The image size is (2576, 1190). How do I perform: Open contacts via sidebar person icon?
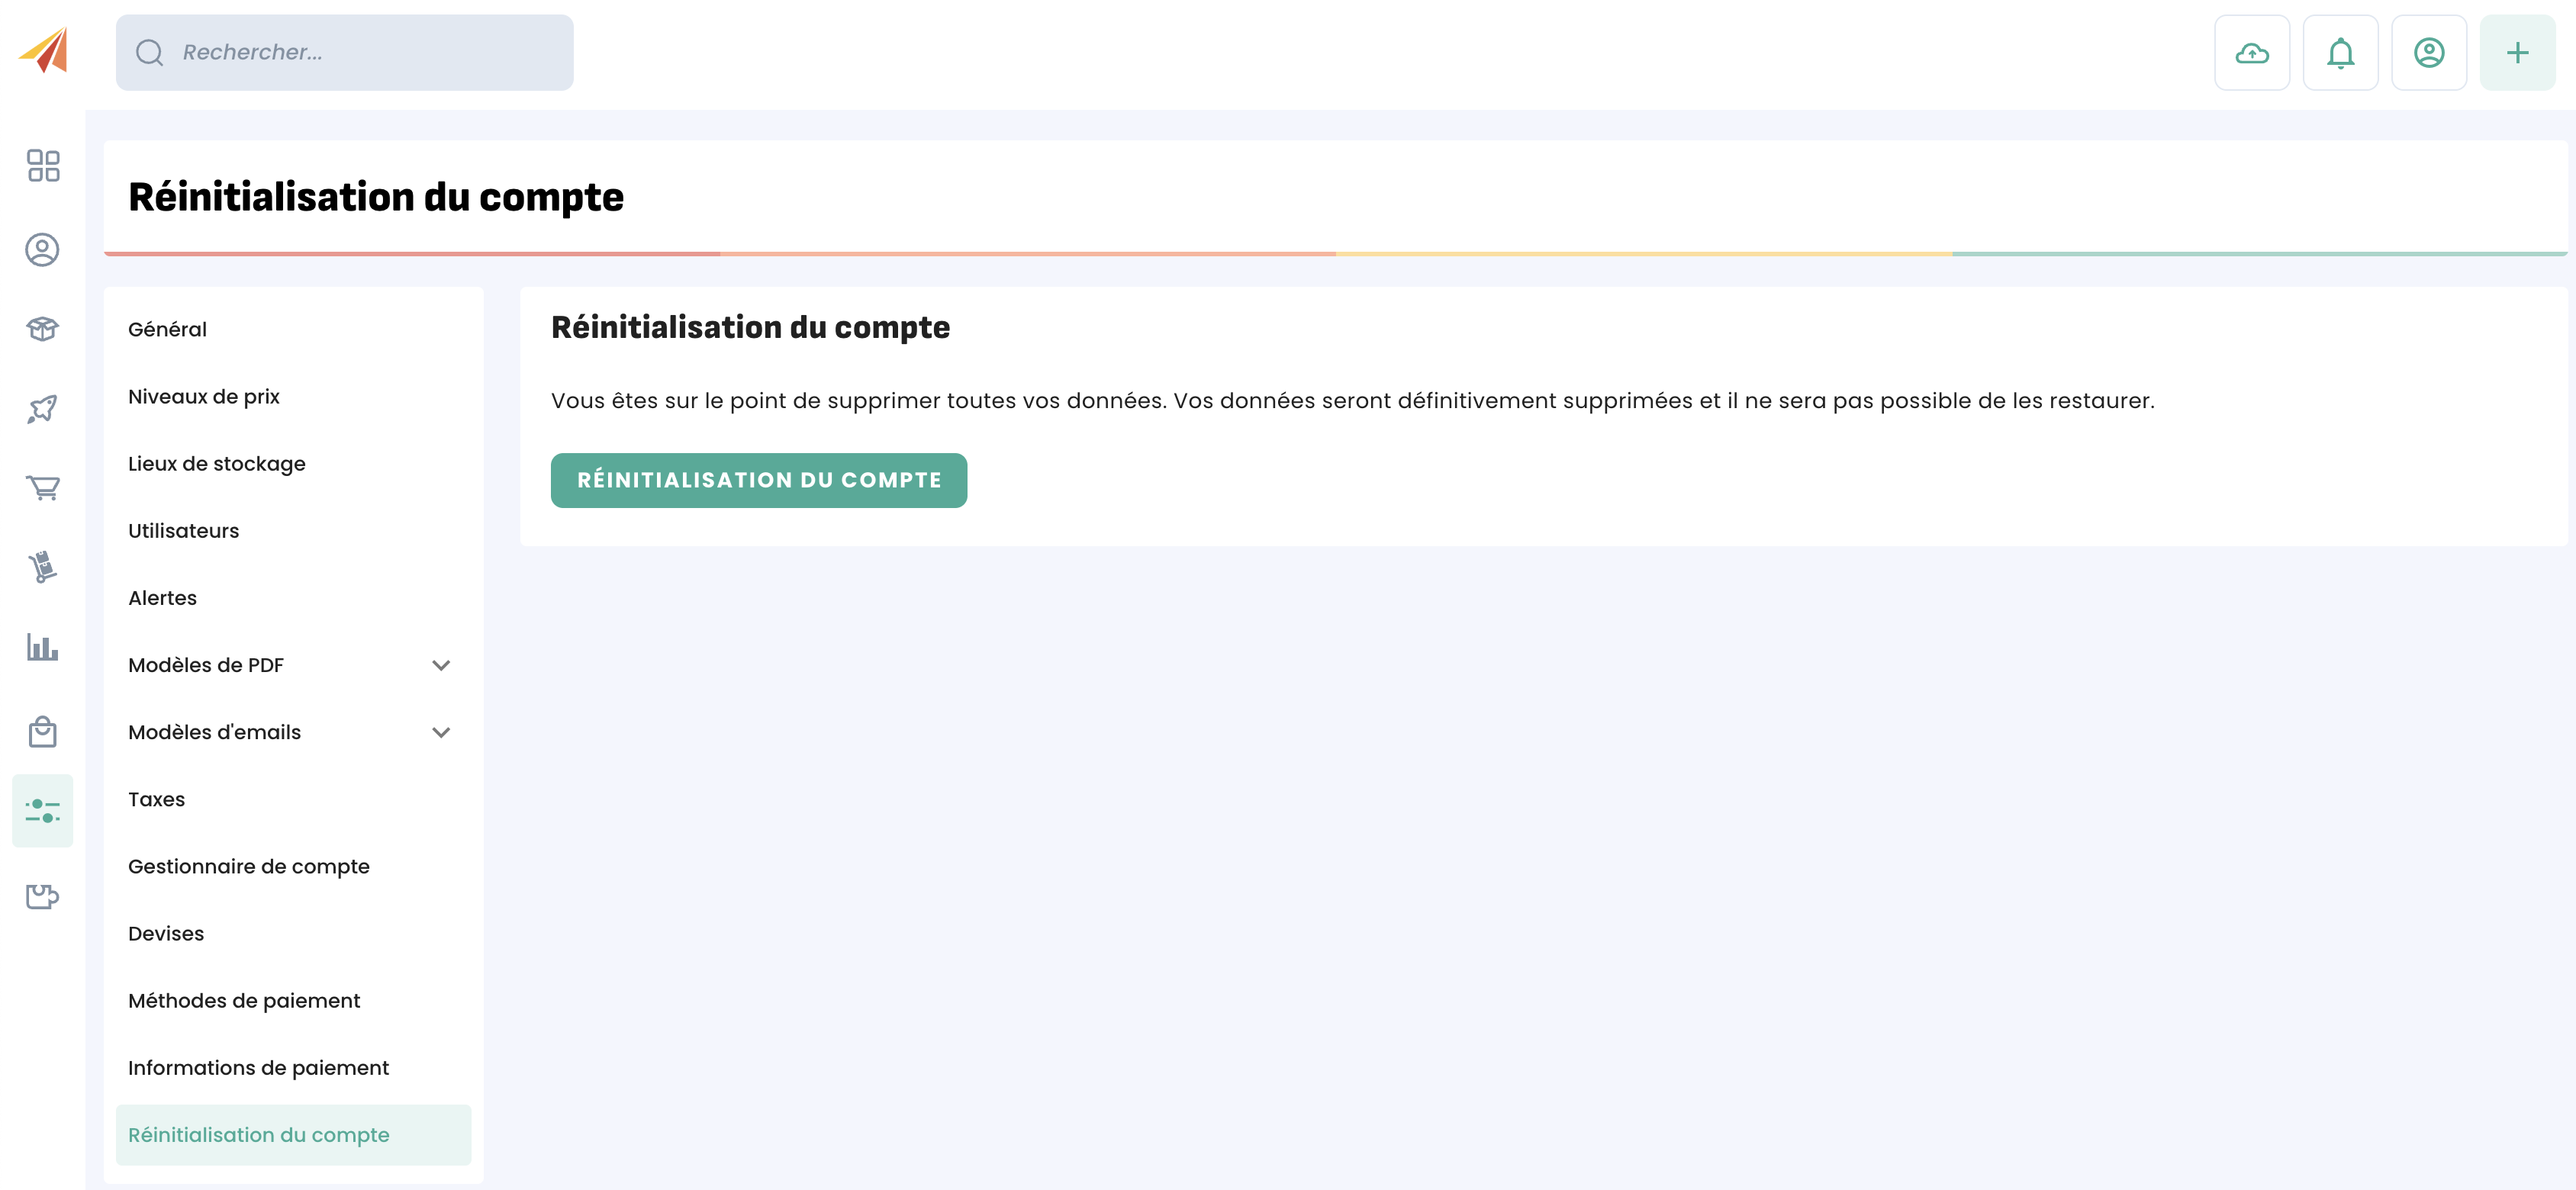pos(43,250)
